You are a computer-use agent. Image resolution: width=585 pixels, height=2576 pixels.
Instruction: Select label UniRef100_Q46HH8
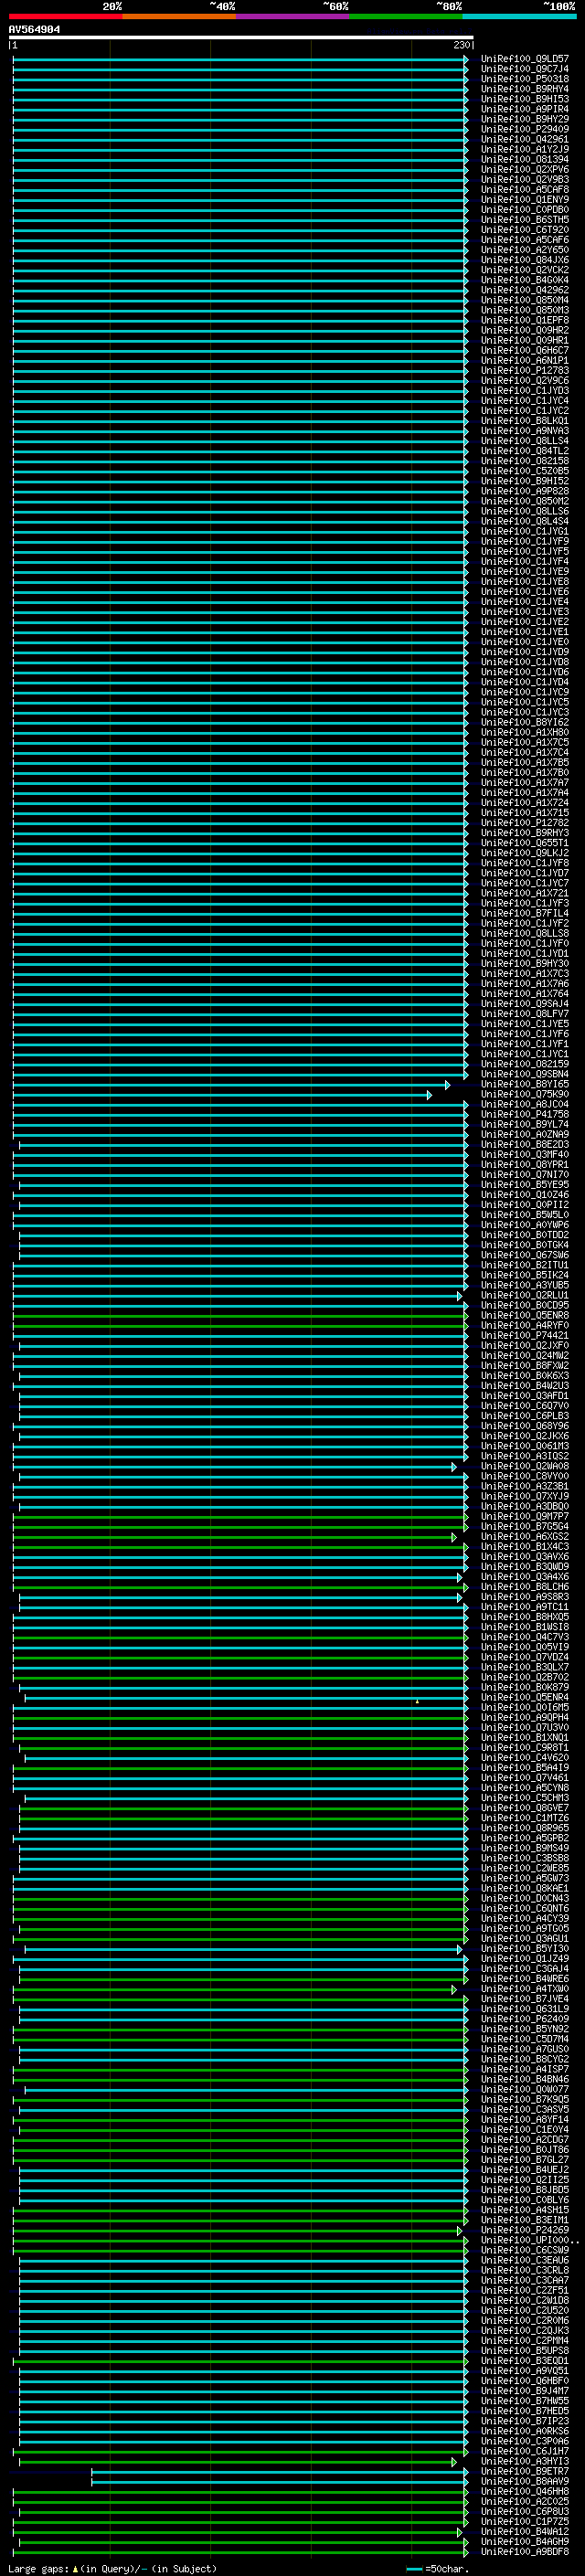pos(525,2492)
